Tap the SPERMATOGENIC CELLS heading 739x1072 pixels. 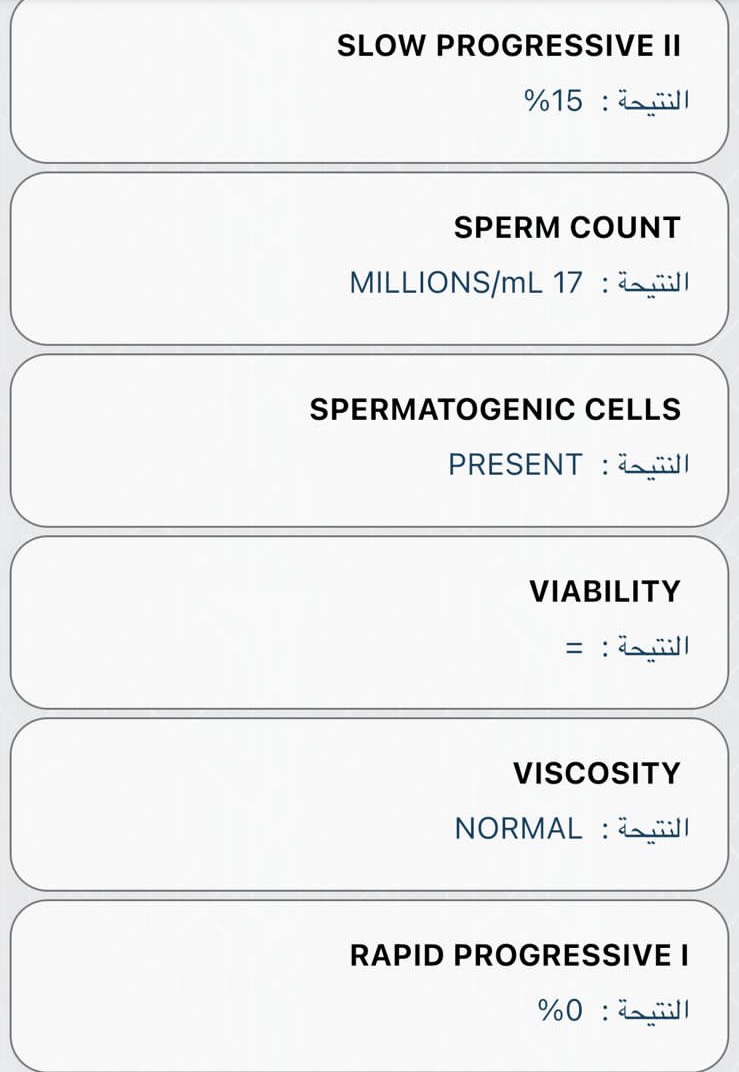(x=495, y=410)
